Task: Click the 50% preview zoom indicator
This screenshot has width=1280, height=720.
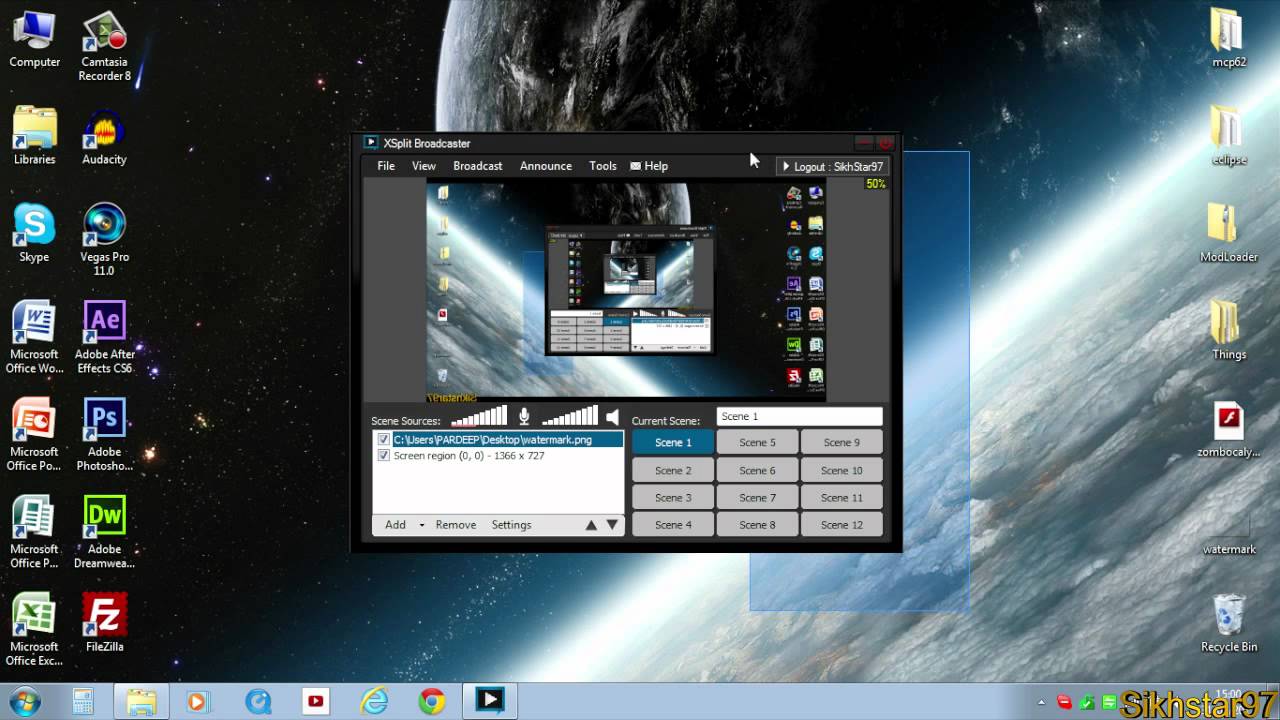Action: (x=876, y=184)
